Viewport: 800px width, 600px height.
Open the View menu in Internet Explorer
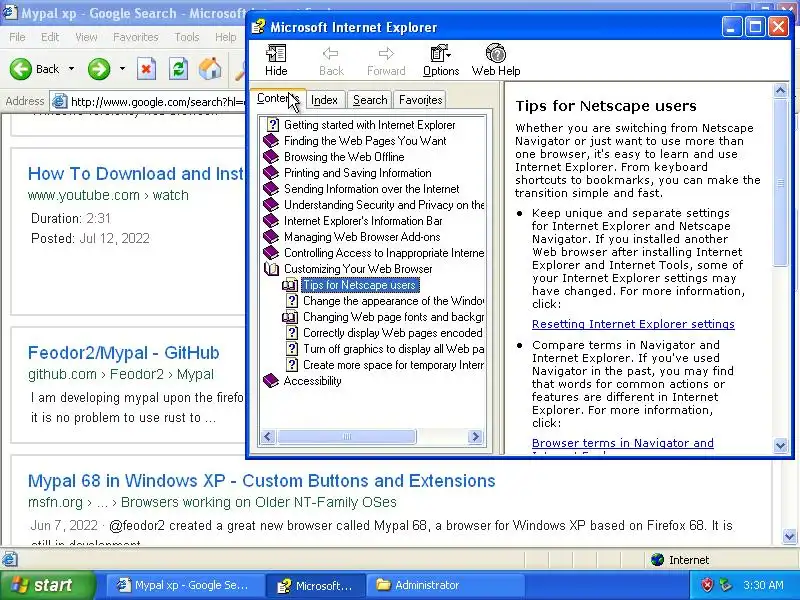[x=86, y=37]
